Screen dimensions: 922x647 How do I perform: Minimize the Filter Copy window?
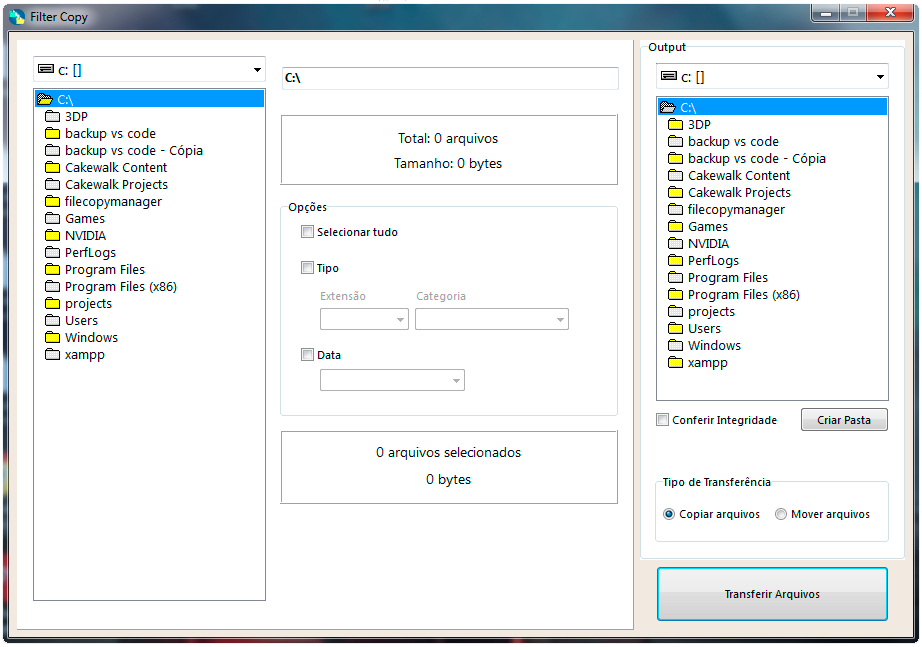coord(826,12)
